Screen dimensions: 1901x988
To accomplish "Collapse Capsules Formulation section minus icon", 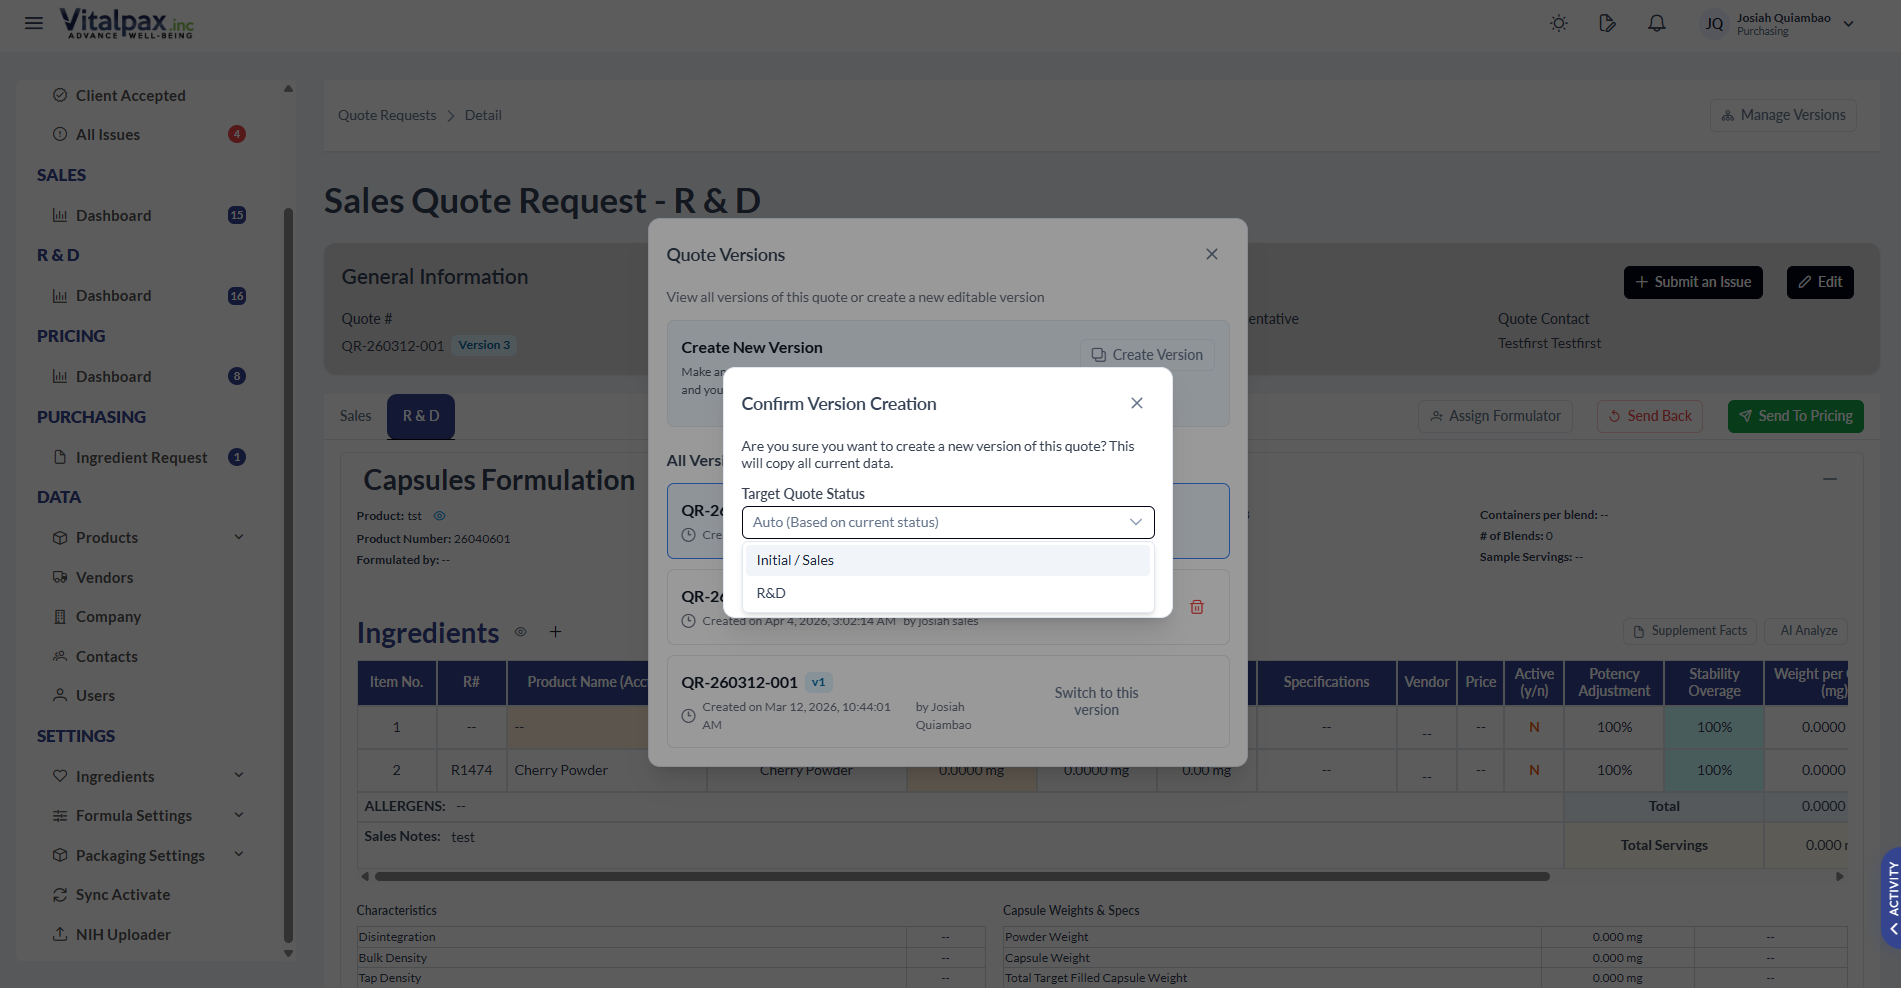I will pos(1829,479).
